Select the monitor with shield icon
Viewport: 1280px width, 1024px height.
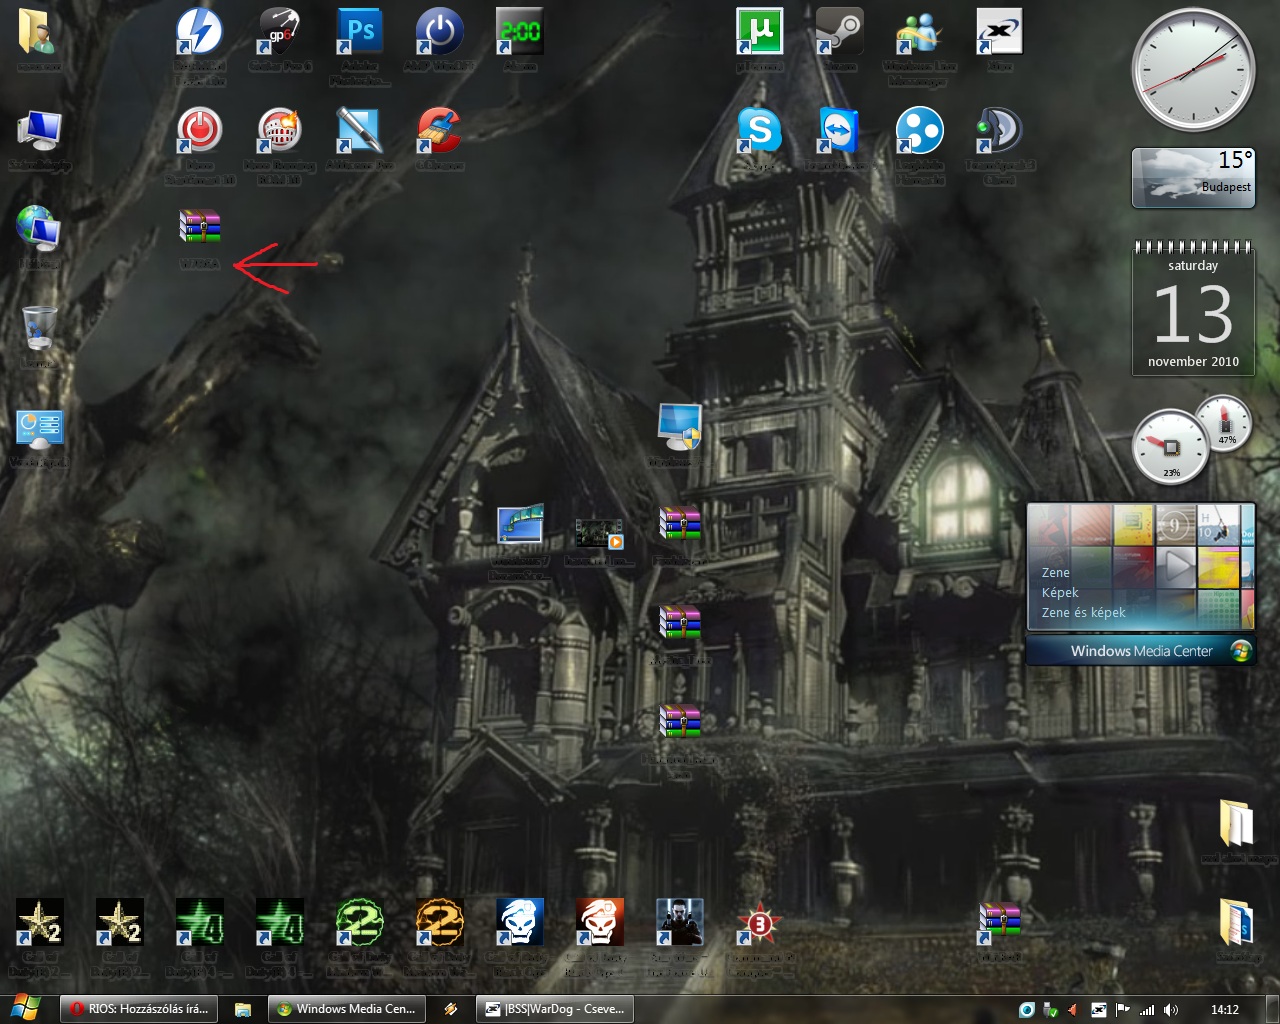[679, 426]
